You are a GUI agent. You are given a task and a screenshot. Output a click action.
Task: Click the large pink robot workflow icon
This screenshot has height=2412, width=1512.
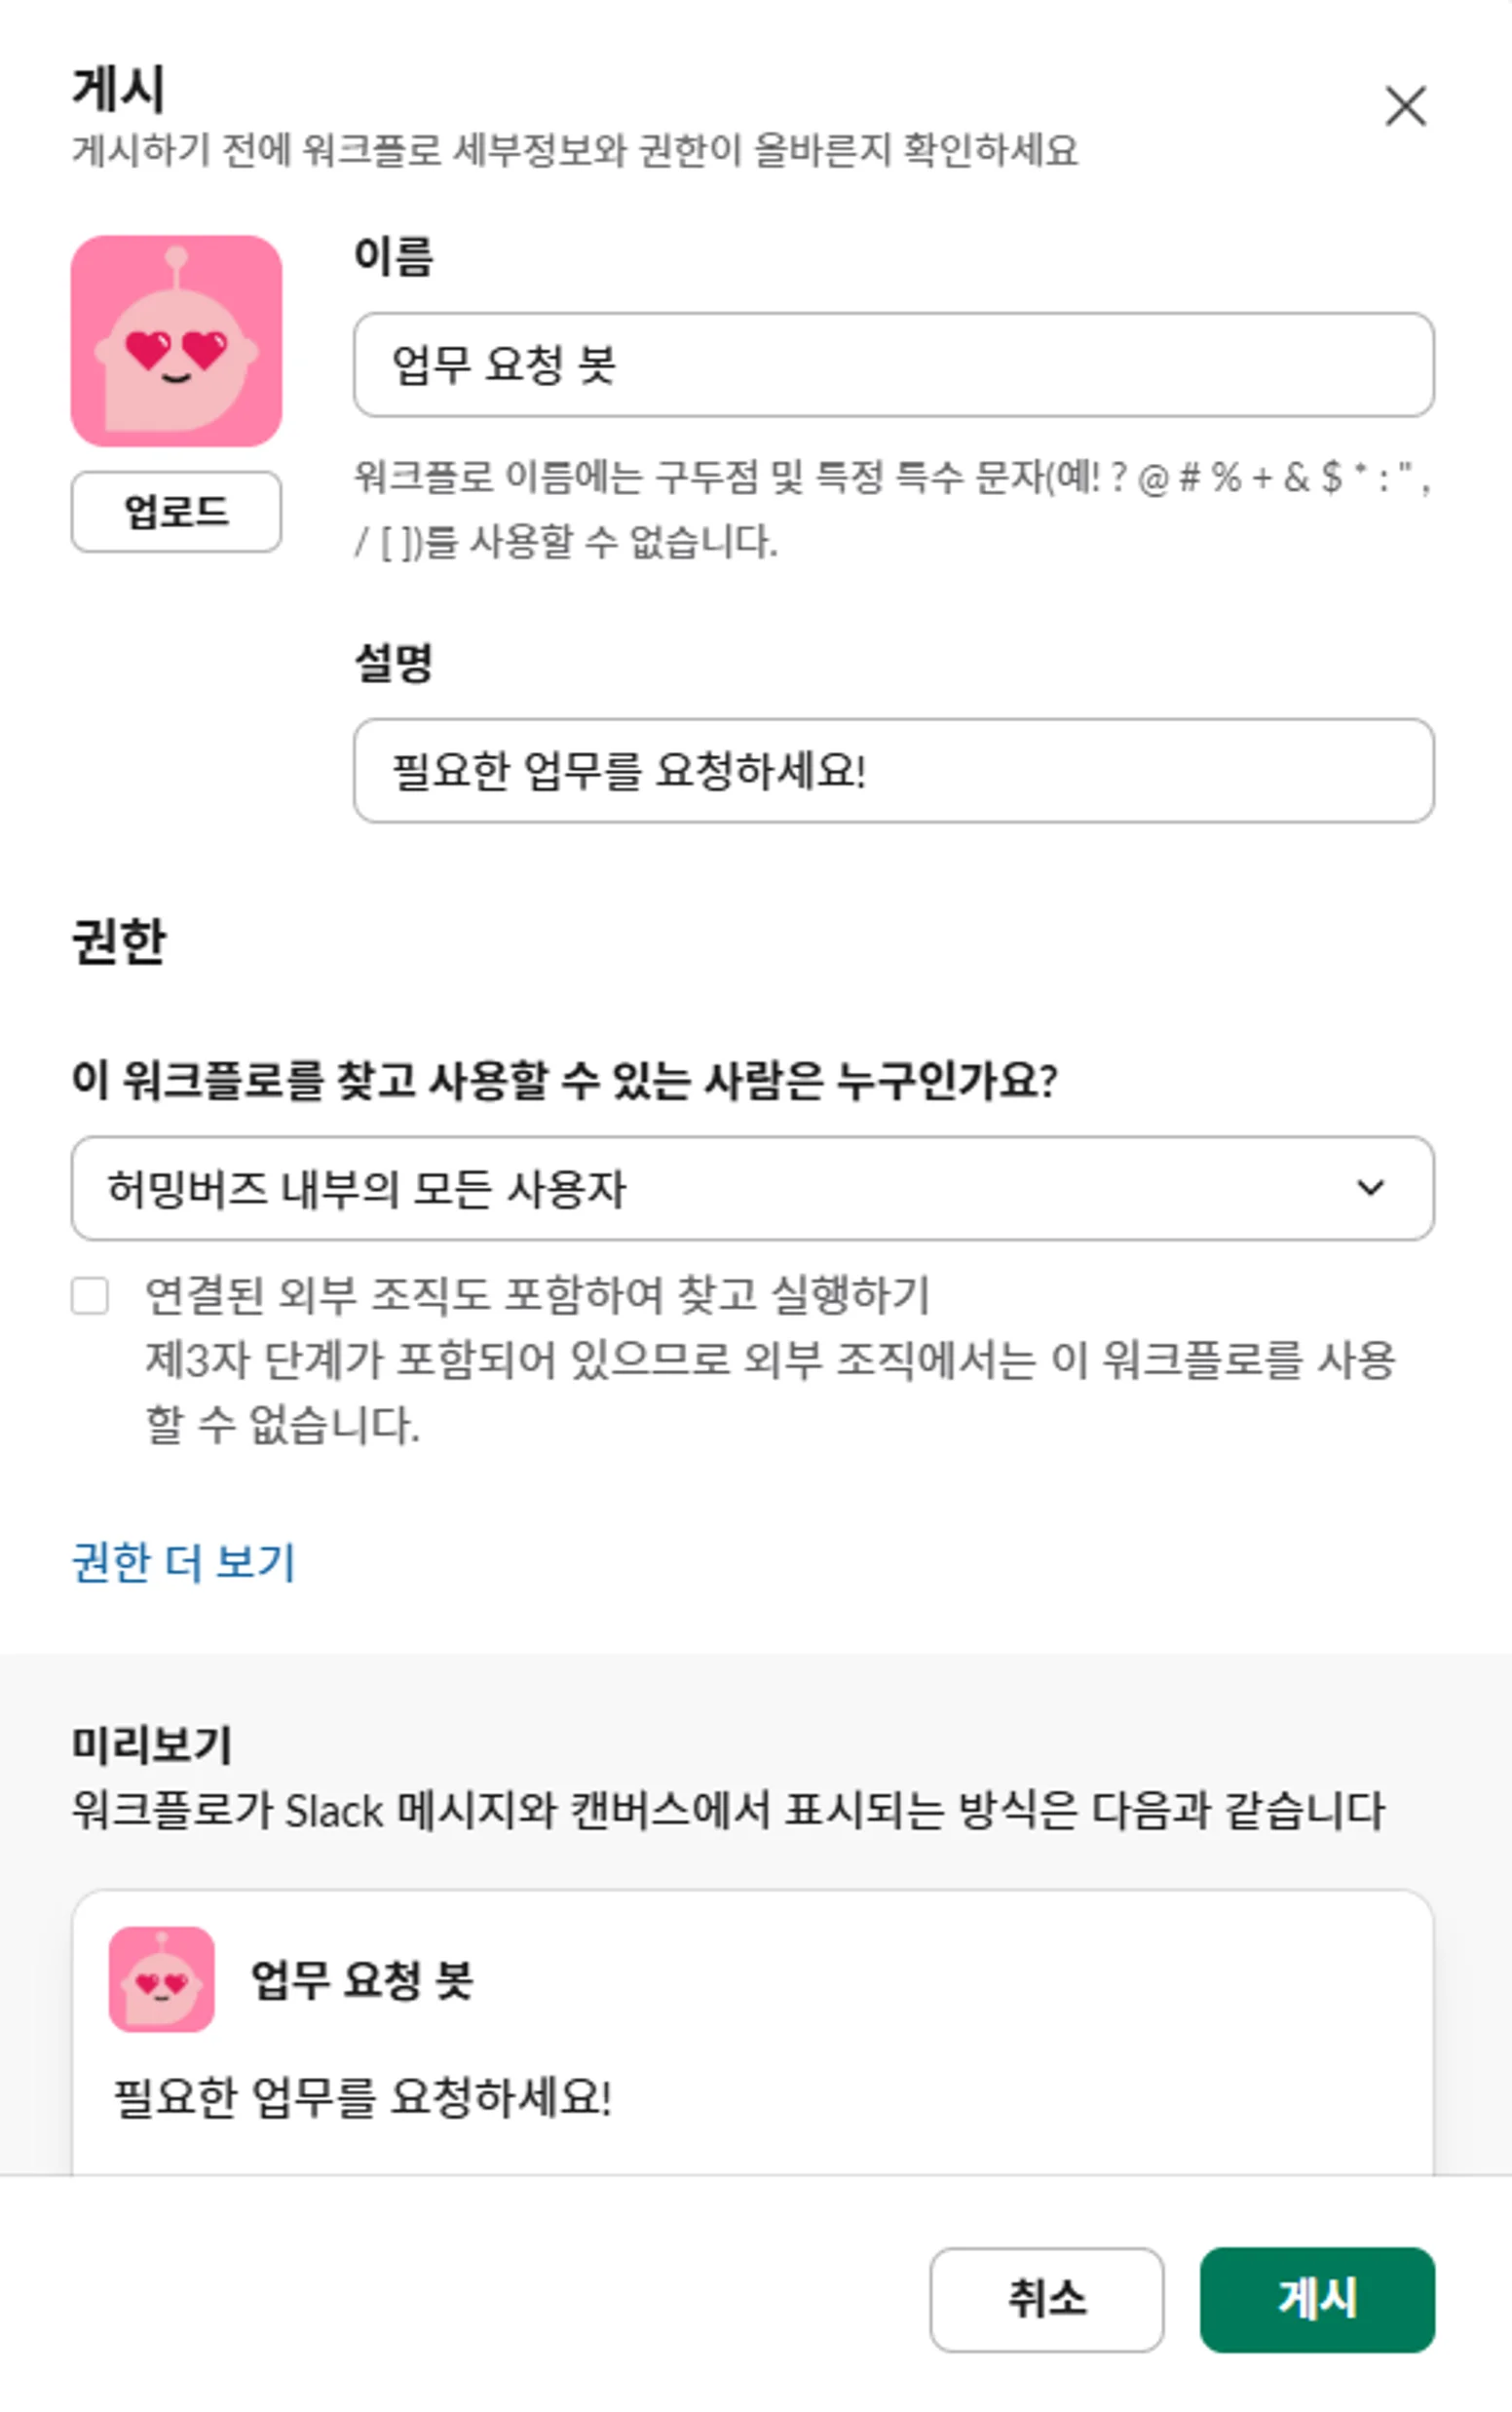tap(176, 341)
